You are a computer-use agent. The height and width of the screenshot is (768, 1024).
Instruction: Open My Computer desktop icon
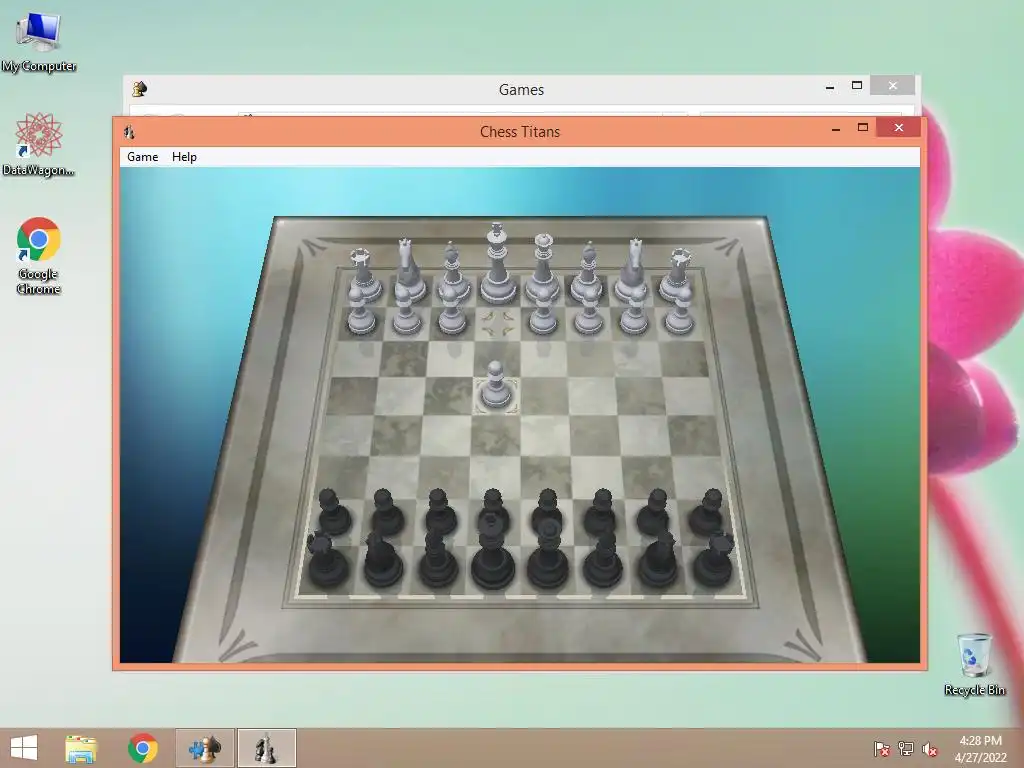39,42
